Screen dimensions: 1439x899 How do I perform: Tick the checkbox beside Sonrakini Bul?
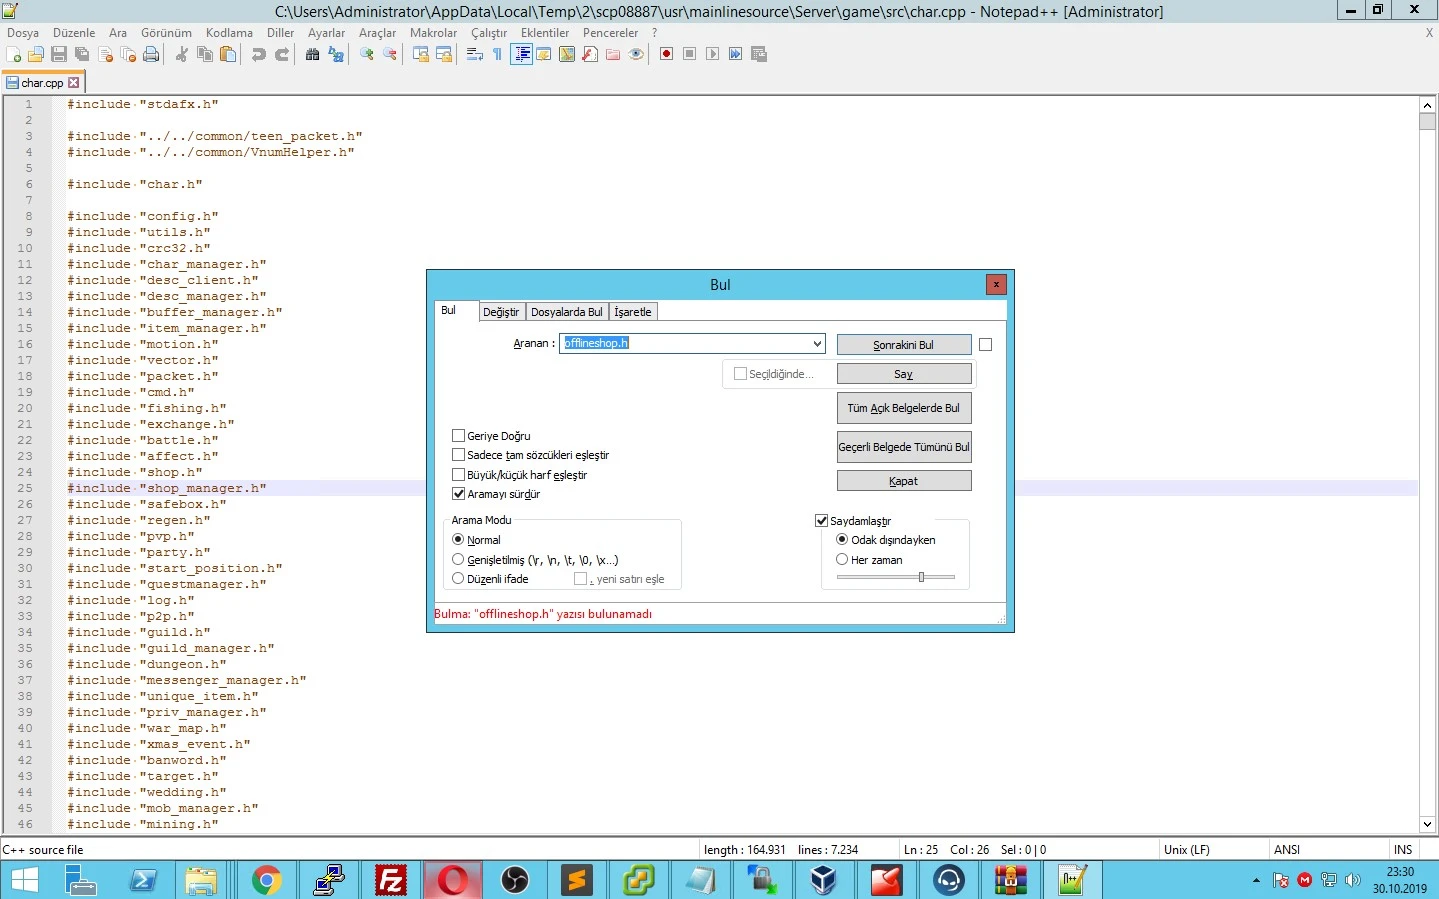click(x=985, y=344)
